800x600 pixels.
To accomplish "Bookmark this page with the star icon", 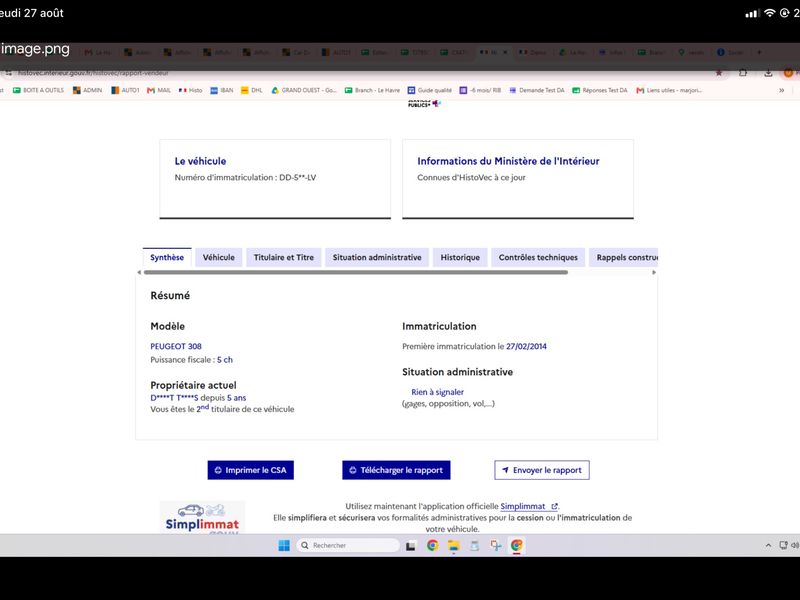I will pos(719,73).
